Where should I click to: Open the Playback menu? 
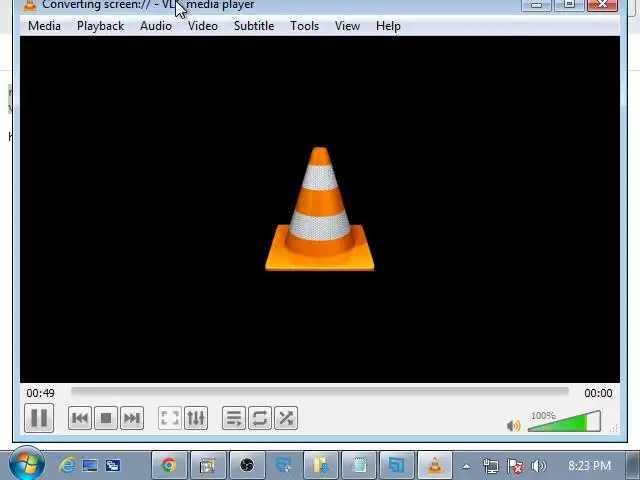[x=100, y=26]
